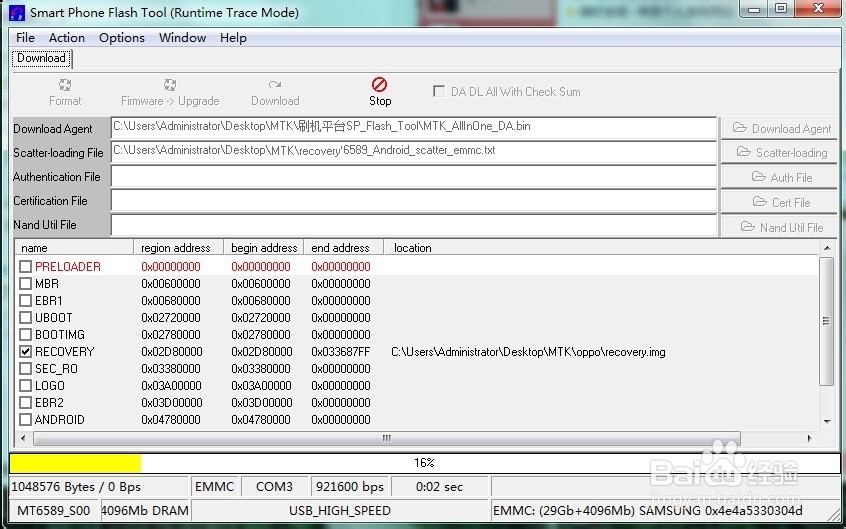The image size is (846, 529).
Task: Click the Download Agent browse button
Action: coord(779,128)
